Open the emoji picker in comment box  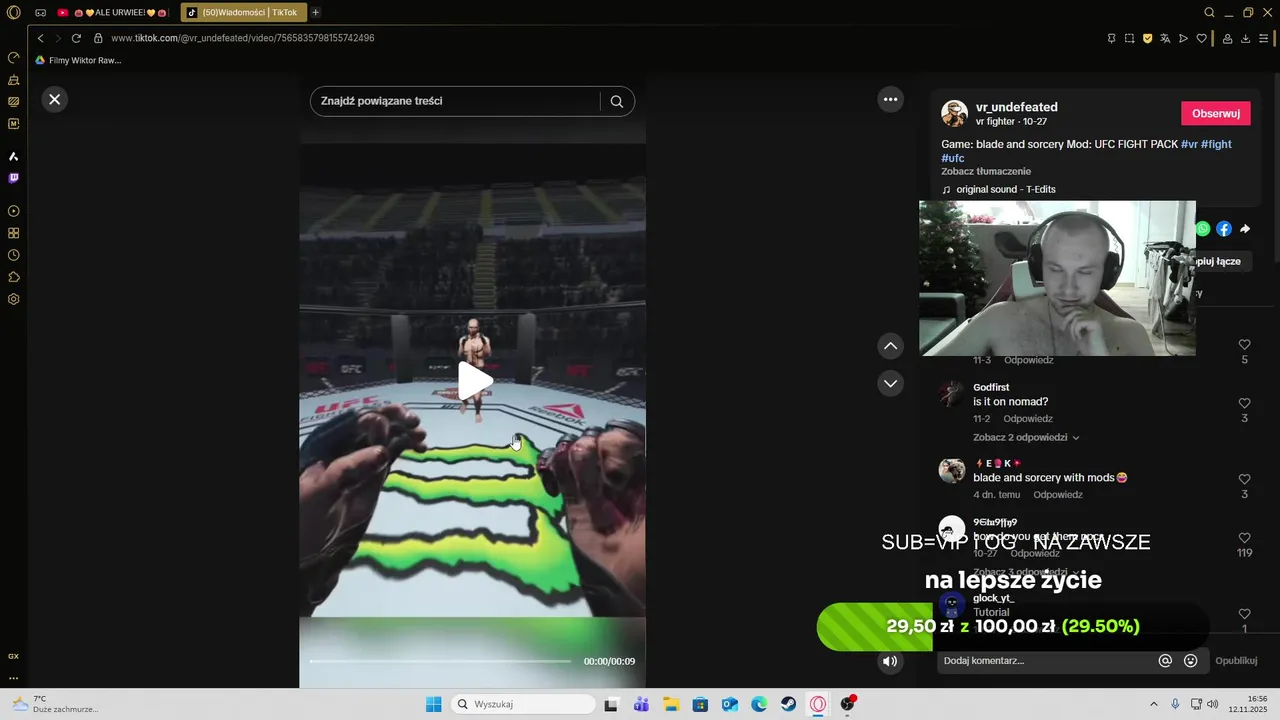click(x=1190, y=661)
